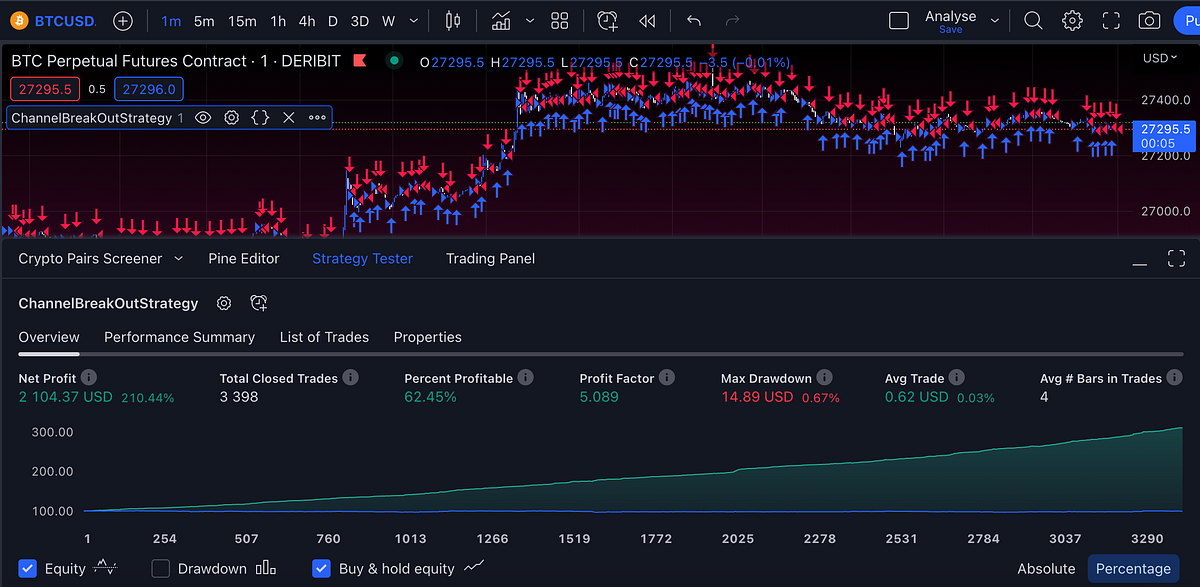Undo the last chart action
Viewport: 1200px width, 587px height.
tap(694, 20)
